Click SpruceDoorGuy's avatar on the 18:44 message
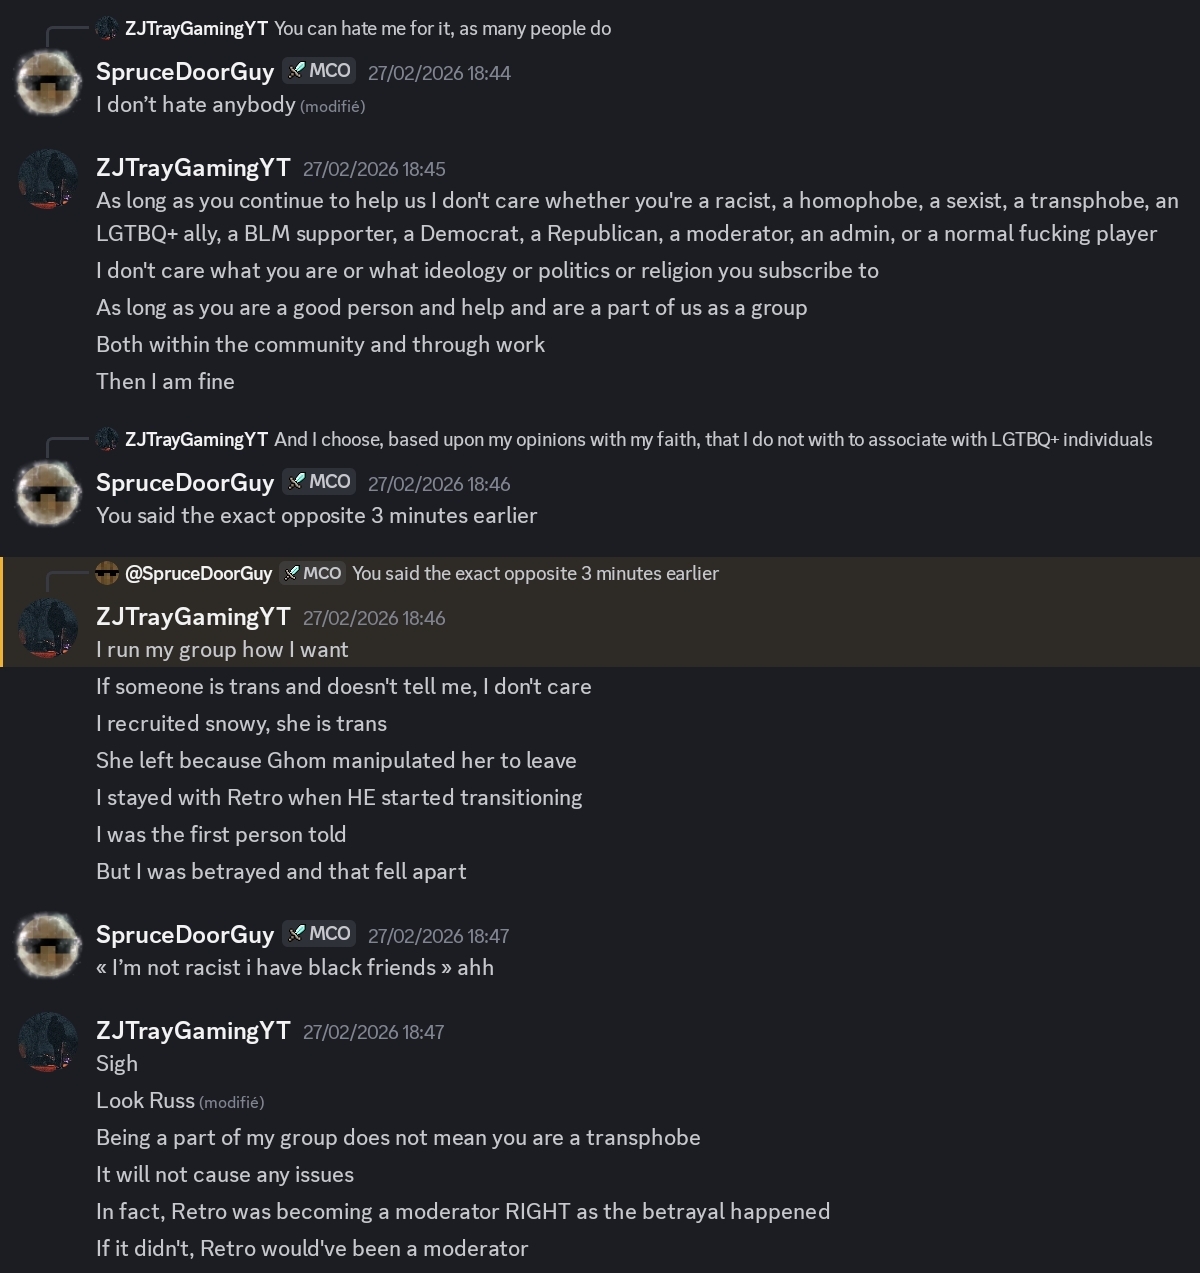Viewport: 1200px width, 1273px height. [x=48, y=84]
